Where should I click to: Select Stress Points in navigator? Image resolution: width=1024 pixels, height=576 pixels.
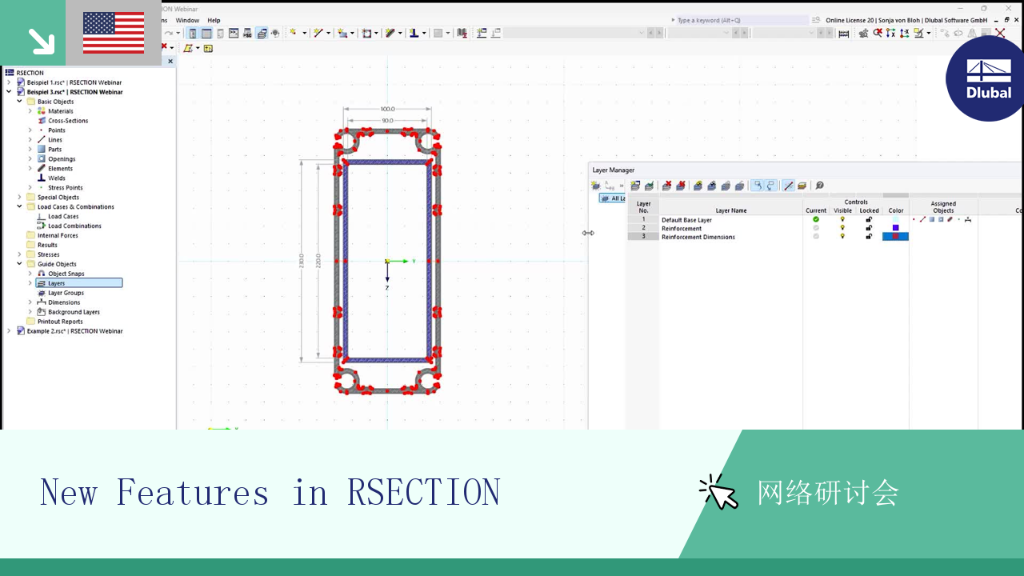point(65,187)
